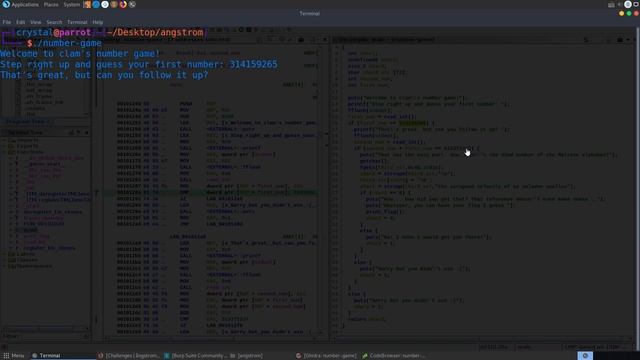The height and width of the screenshot is (360, 640).
Task: Open the network tray icon in top panel
Action: [x=611, y=4]
